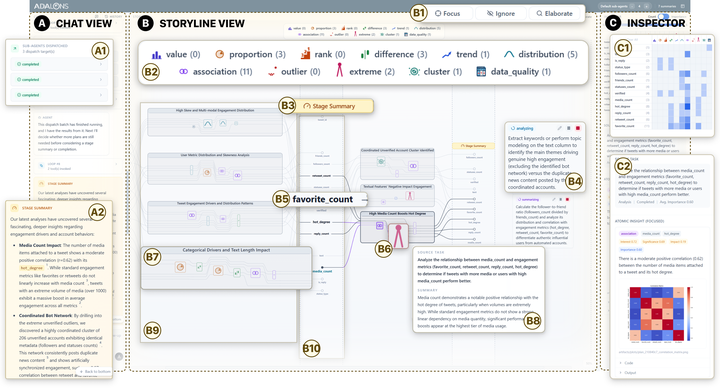
Task: Click the trash icon on the analyzing card
Action: pos(568,129)
